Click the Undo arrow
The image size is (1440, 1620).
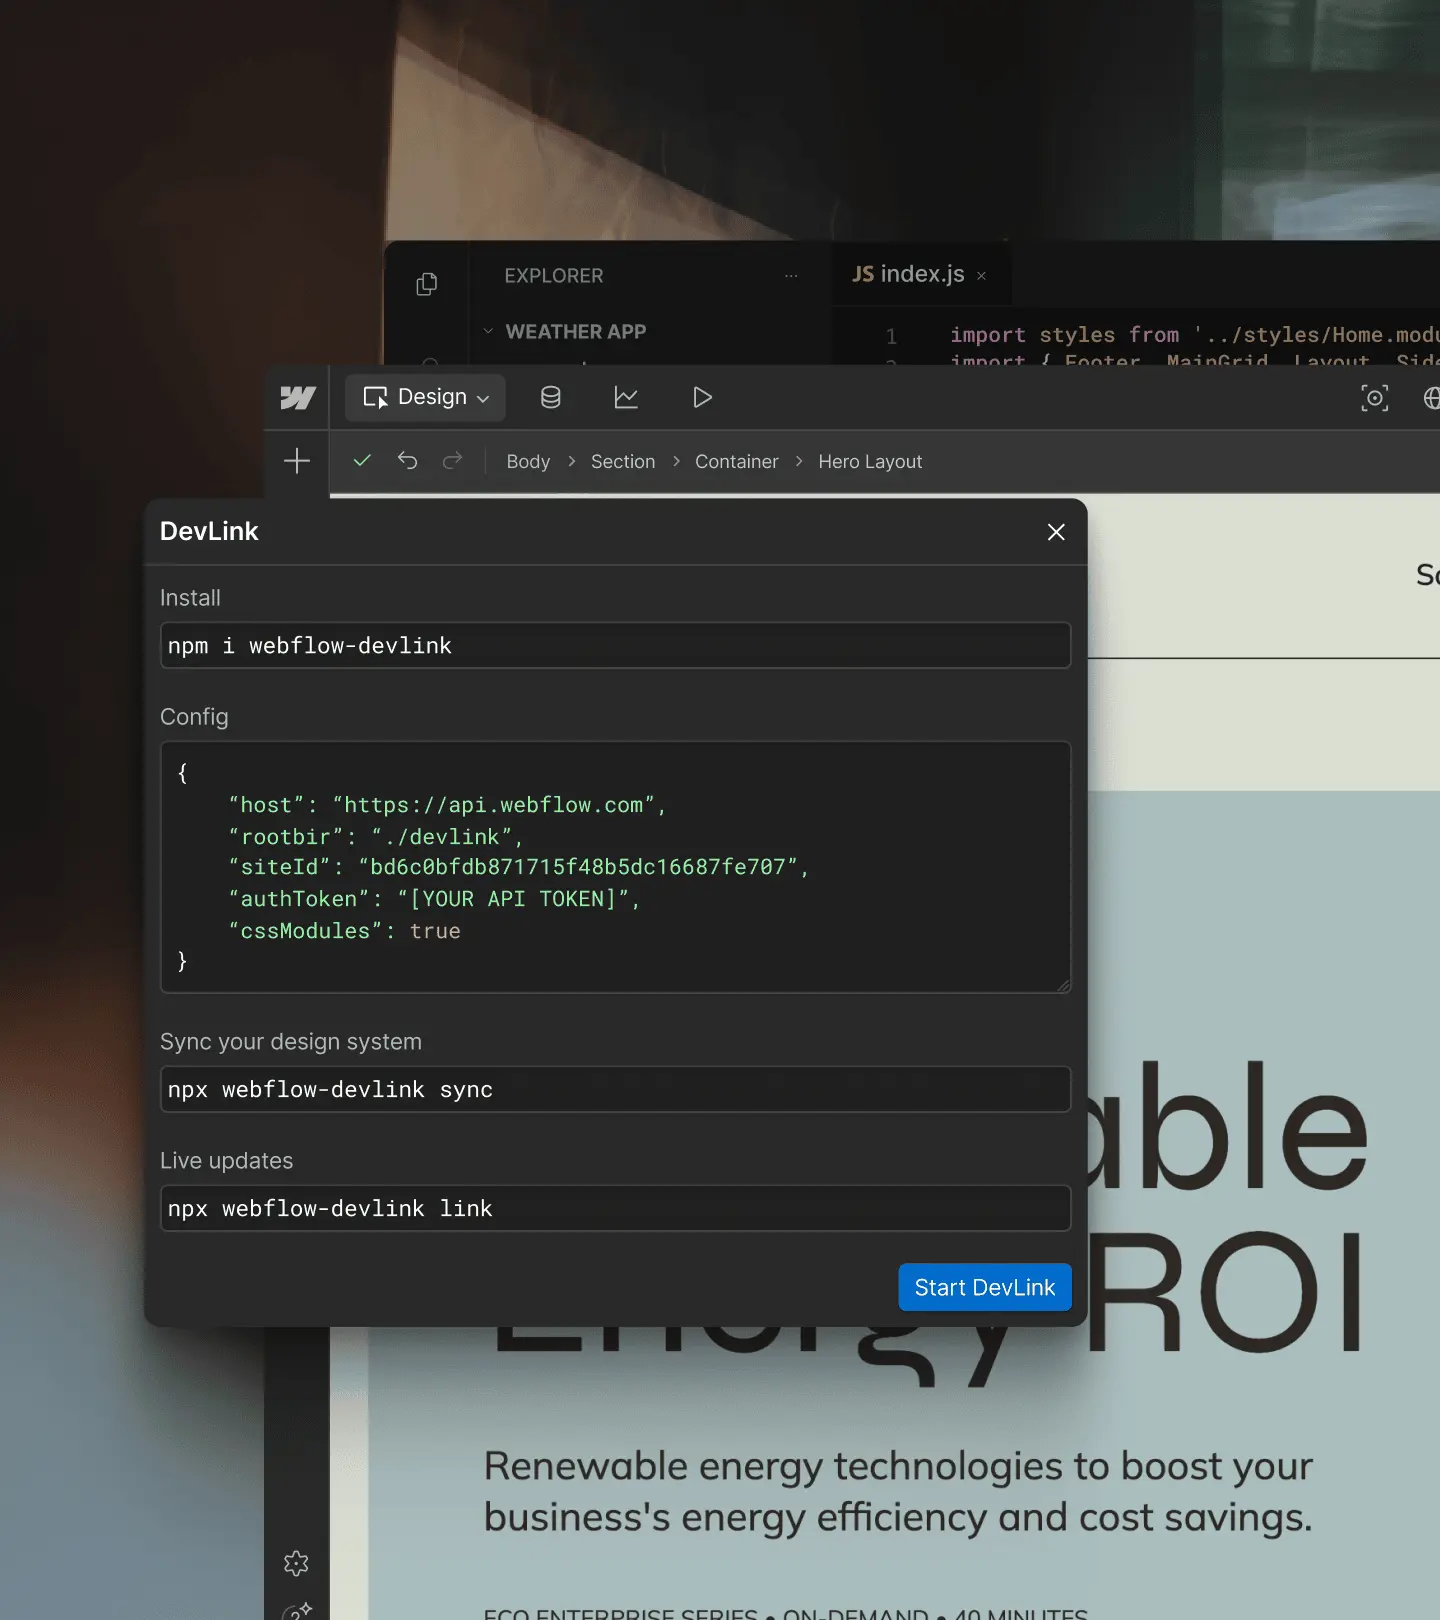point(407,460)
